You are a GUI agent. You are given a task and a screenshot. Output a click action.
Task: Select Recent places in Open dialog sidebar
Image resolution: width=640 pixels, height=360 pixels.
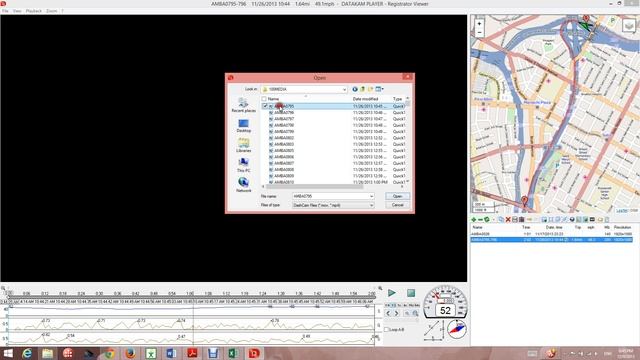point(244,105)
